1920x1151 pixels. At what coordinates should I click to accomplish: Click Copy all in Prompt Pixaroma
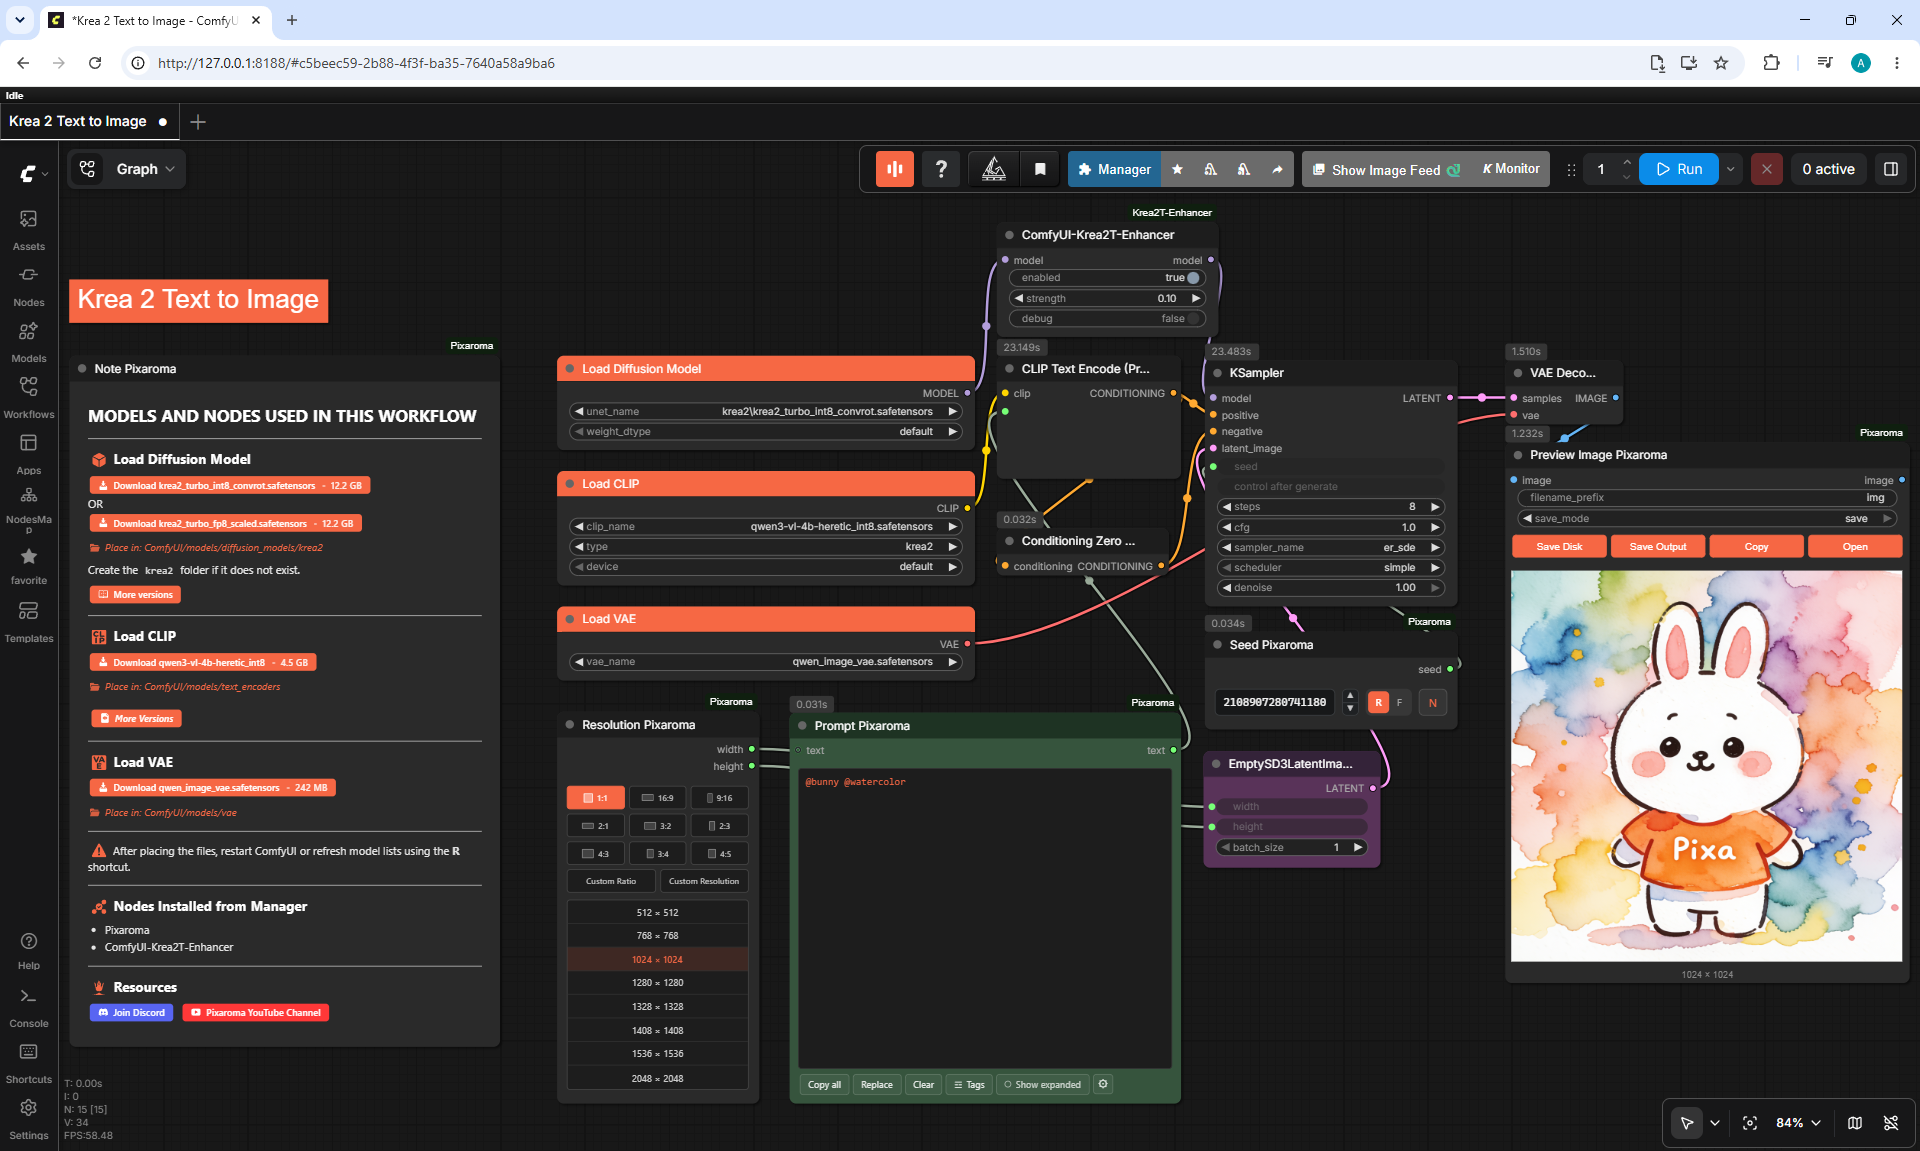(824, 1084)
